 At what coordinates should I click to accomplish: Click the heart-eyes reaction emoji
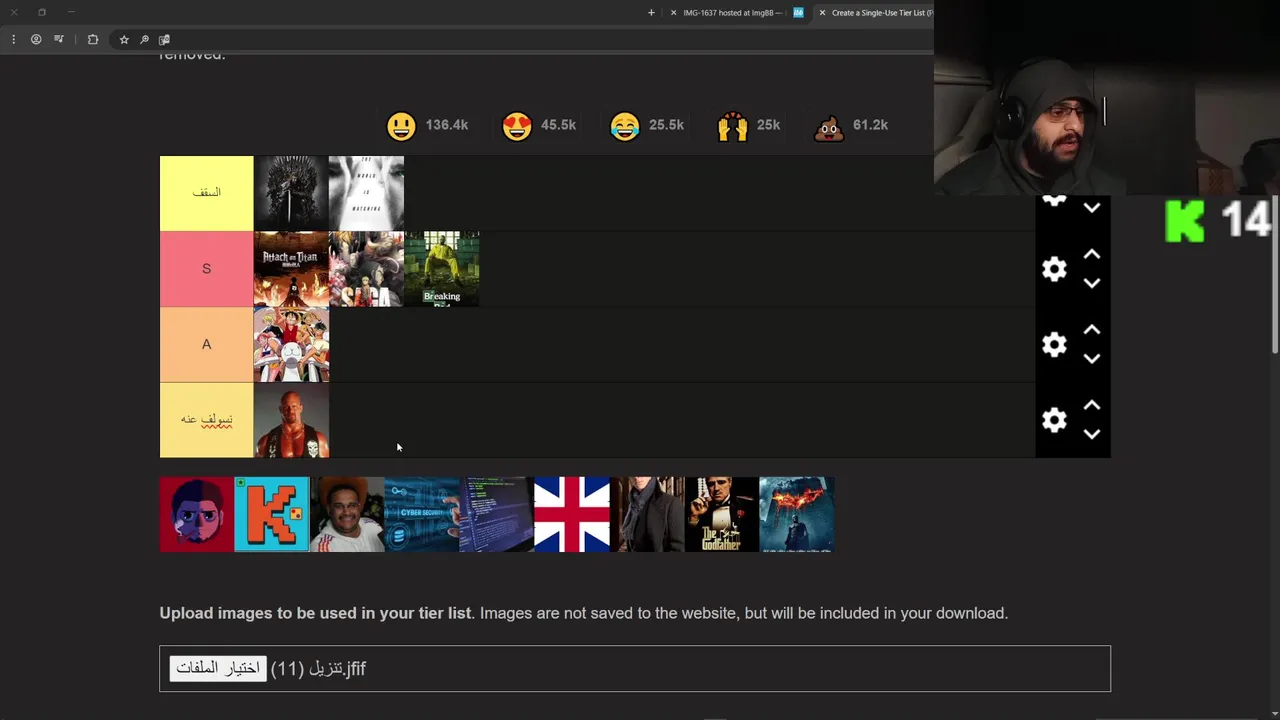(x=517, y=126)
